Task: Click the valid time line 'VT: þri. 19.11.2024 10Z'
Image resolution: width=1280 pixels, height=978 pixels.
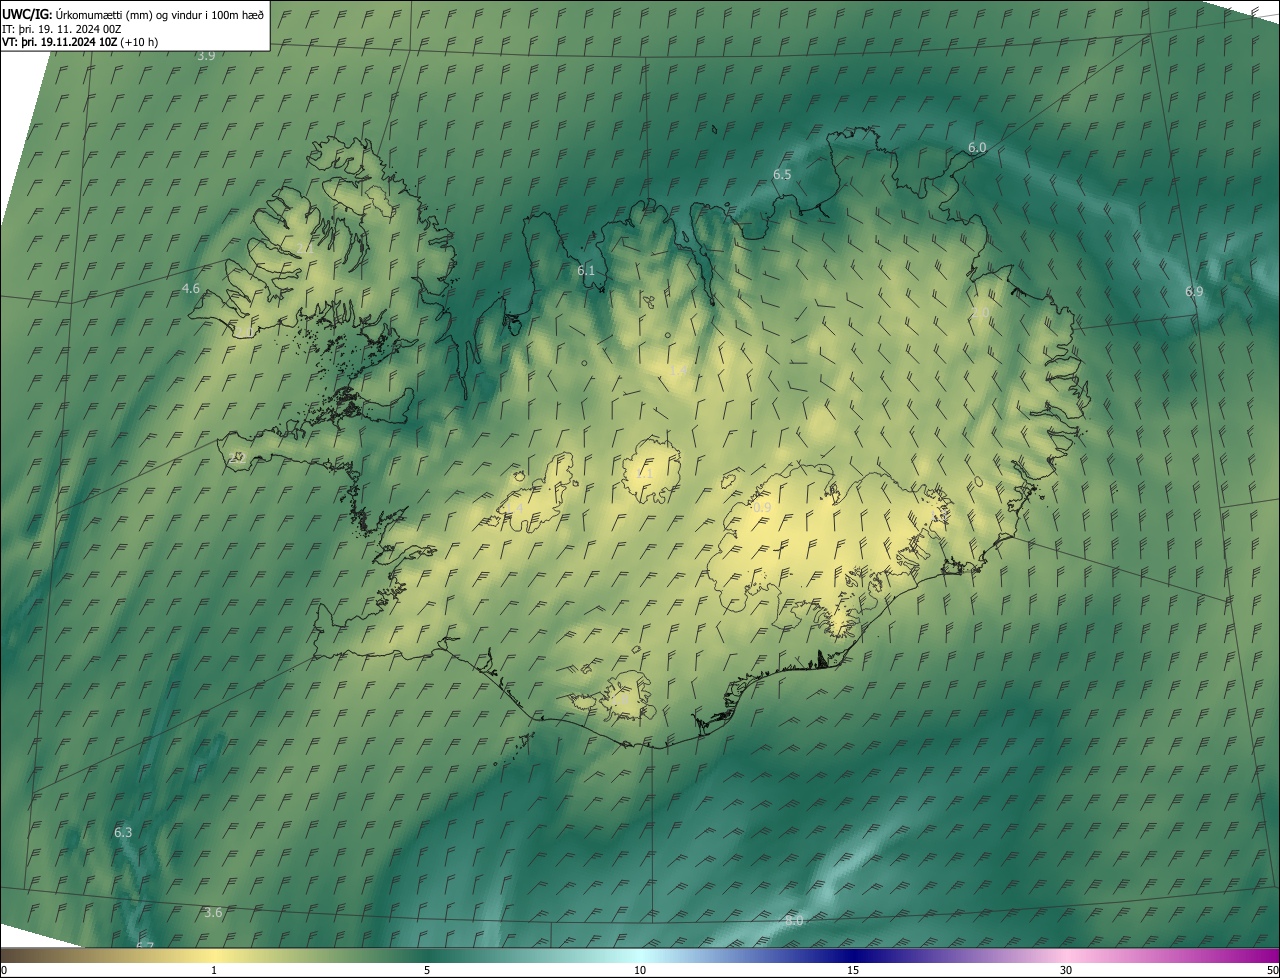Action: [x=60, y=42]
